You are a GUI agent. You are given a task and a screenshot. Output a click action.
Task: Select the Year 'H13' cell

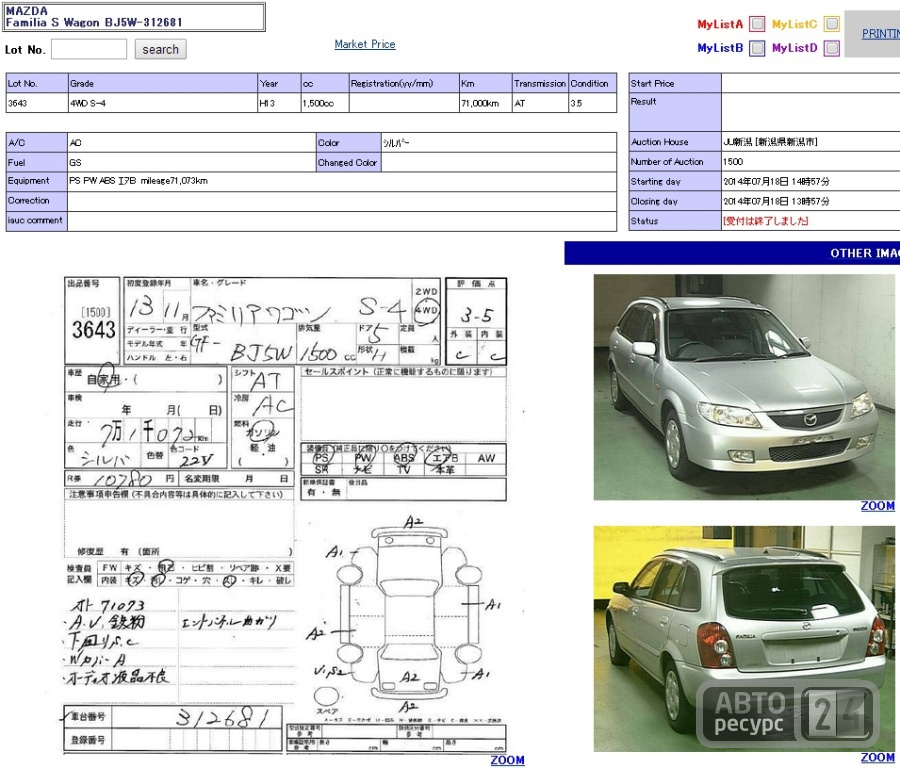pyautogui.click(x=280, y=103)
